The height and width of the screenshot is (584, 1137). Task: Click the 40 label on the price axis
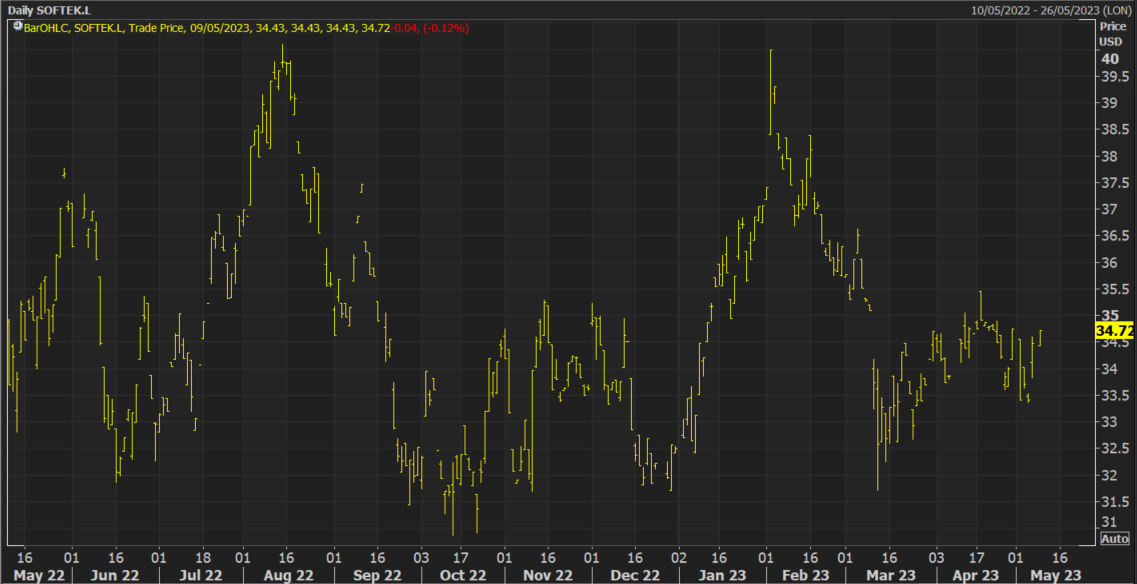pyautogui.click(x=1109, y=59)
